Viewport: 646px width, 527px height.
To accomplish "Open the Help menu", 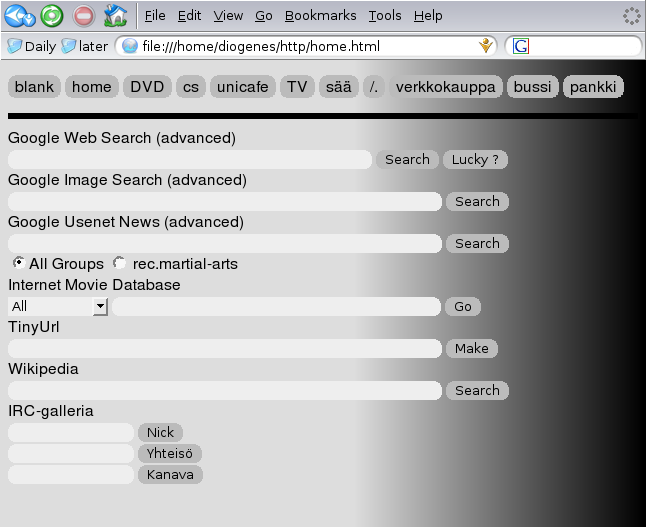I will coord(428,16).
